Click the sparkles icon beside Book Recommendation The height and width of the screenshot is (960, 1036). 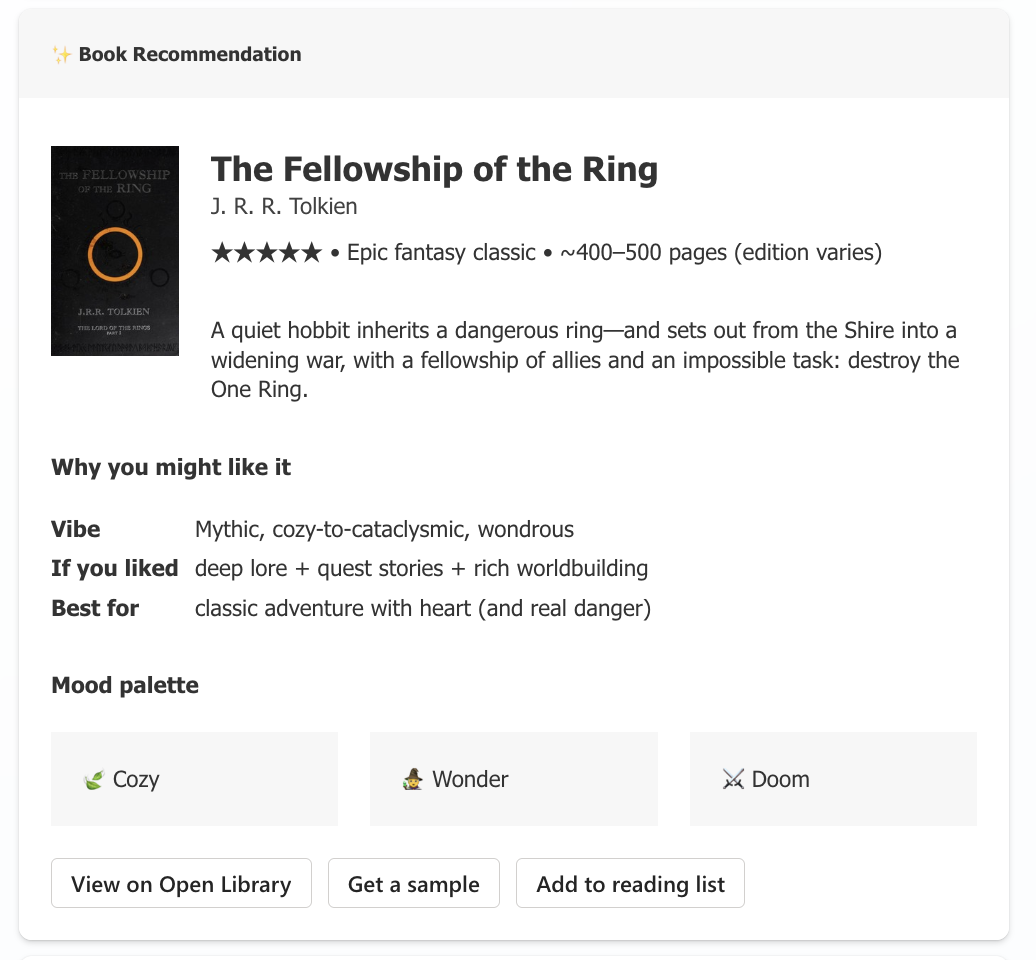[62, 55]
